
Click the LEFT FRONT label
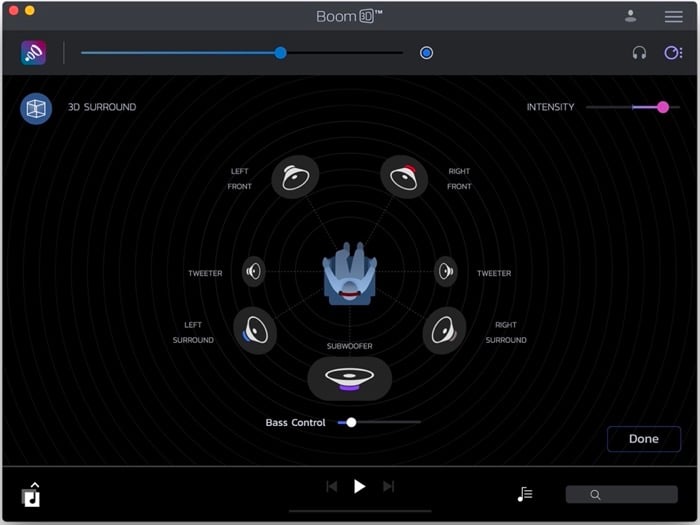240,179
